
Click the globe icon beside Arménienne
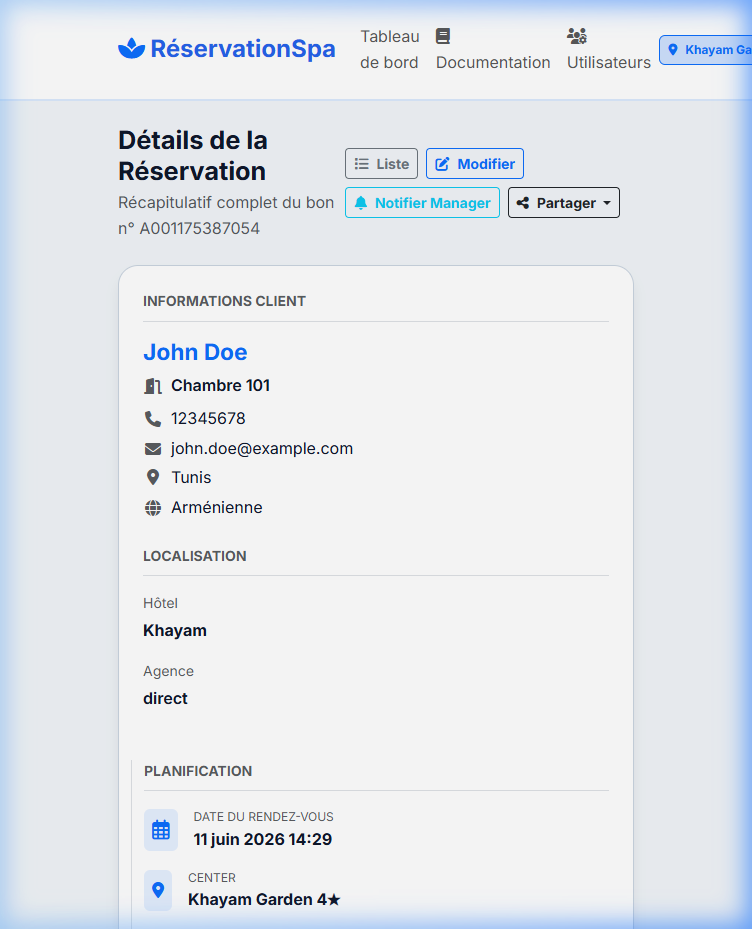(153, 508)
